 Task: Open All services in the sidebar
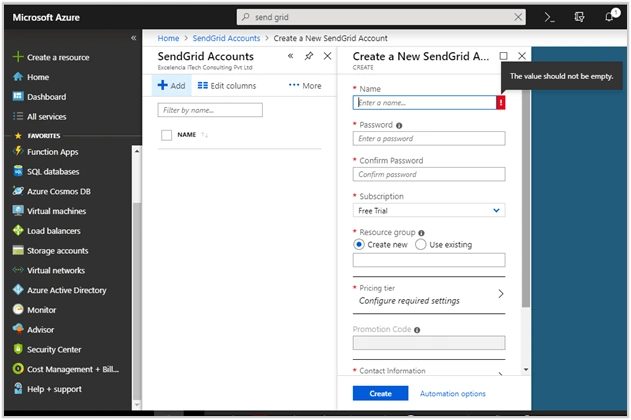(x=46, y=117)
